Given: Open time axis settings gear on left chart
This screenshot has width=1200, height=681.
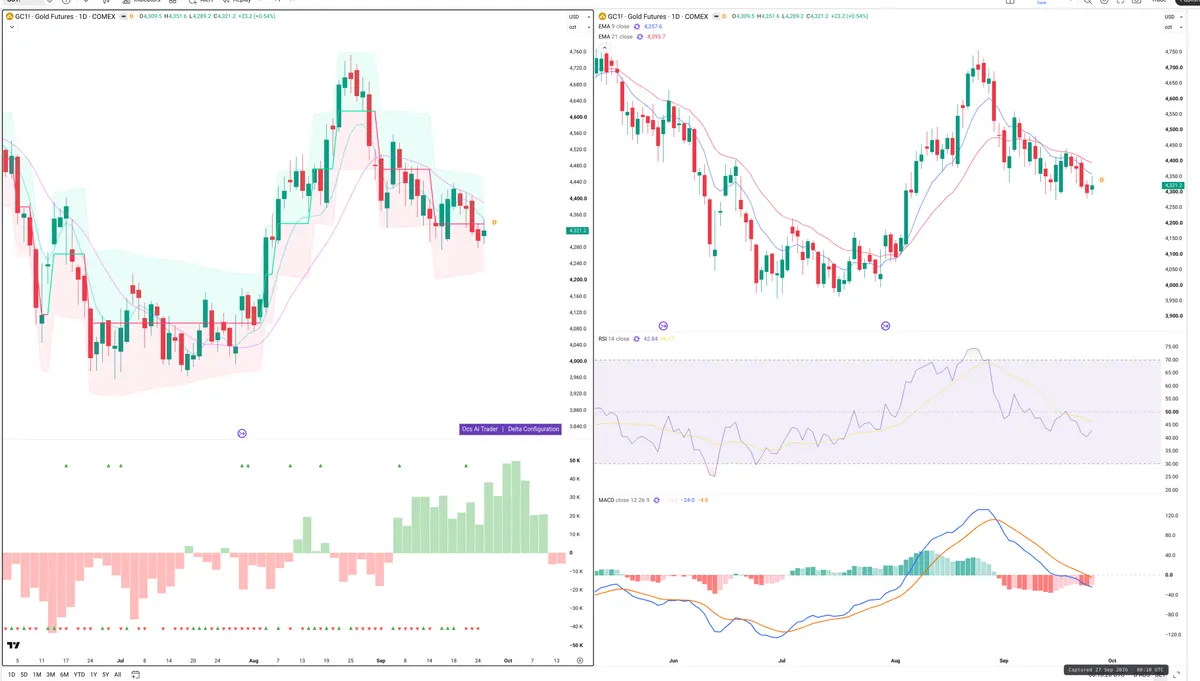Looking at the screenshot, I should [x=580, y=661].
